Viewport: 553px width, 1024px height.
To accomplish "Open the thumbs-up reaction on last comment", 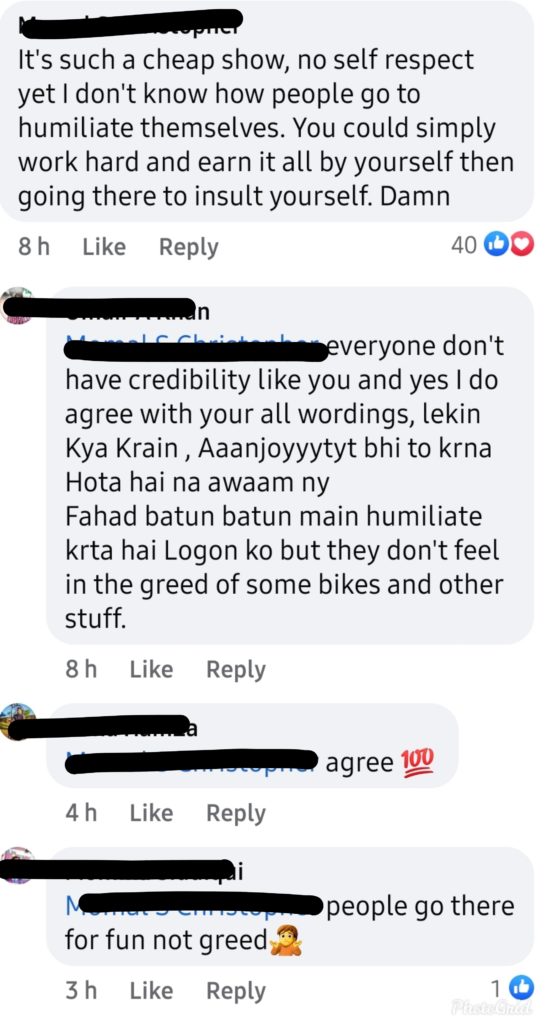I will (x=522, y=988).
